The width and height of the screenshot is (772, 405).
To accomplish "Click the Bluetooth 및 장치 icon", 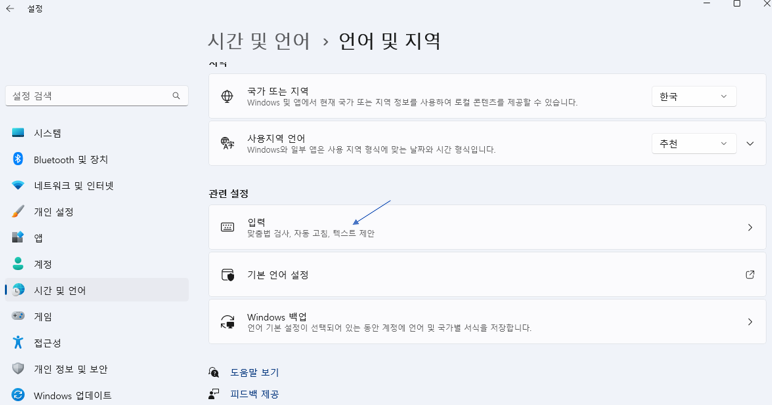I will [x=17, y=159].
